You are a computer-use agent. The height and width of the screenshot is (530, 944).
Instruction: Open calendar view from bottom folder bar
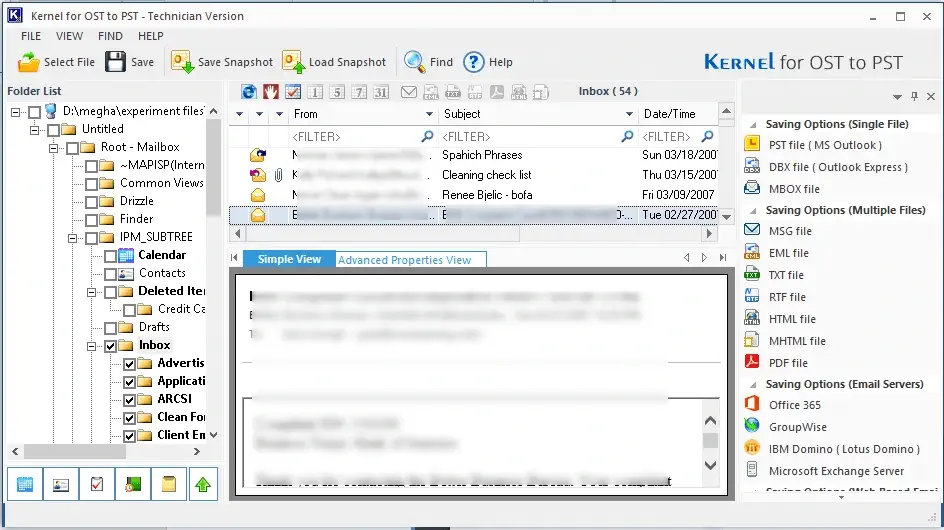pyautogui.click(x=25, y=484)
